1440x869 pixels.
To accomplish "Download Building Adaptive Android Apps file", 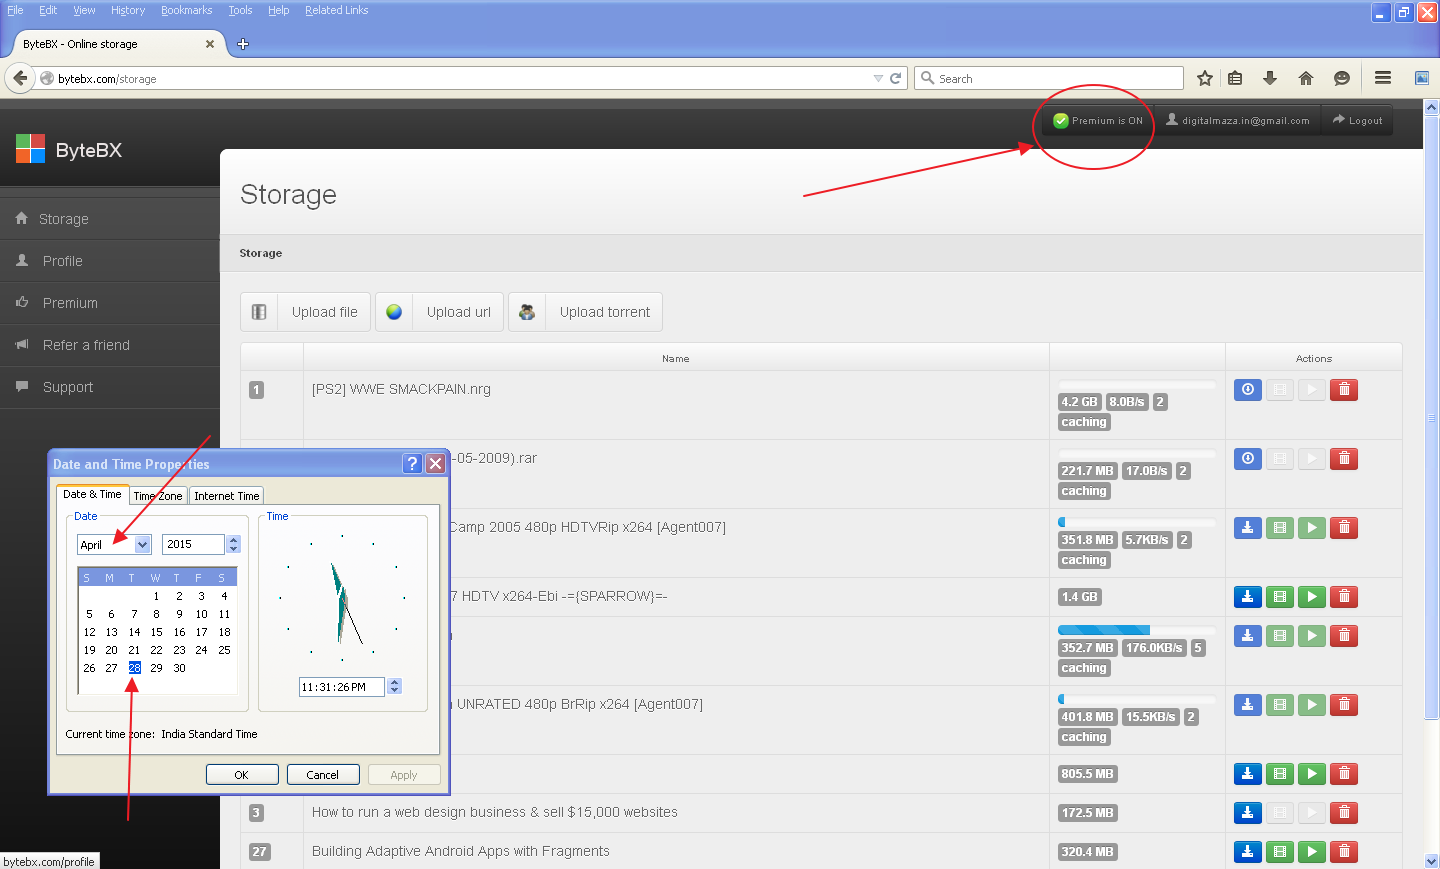I will click(x=1248, y=852).
